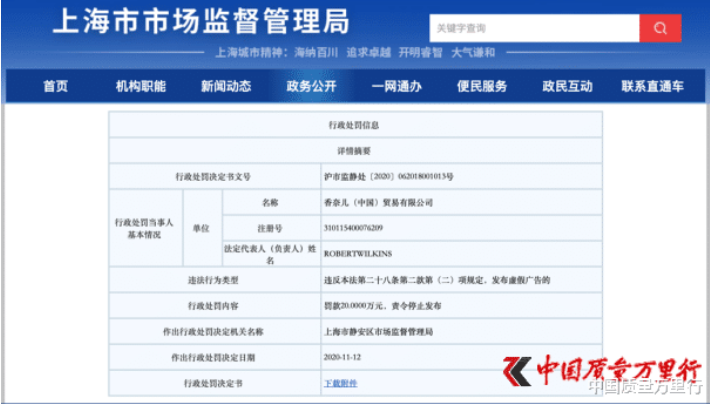Open the 一网通办 menu item
The height and width of the screenshot is (404, 710).
(397, 86)
